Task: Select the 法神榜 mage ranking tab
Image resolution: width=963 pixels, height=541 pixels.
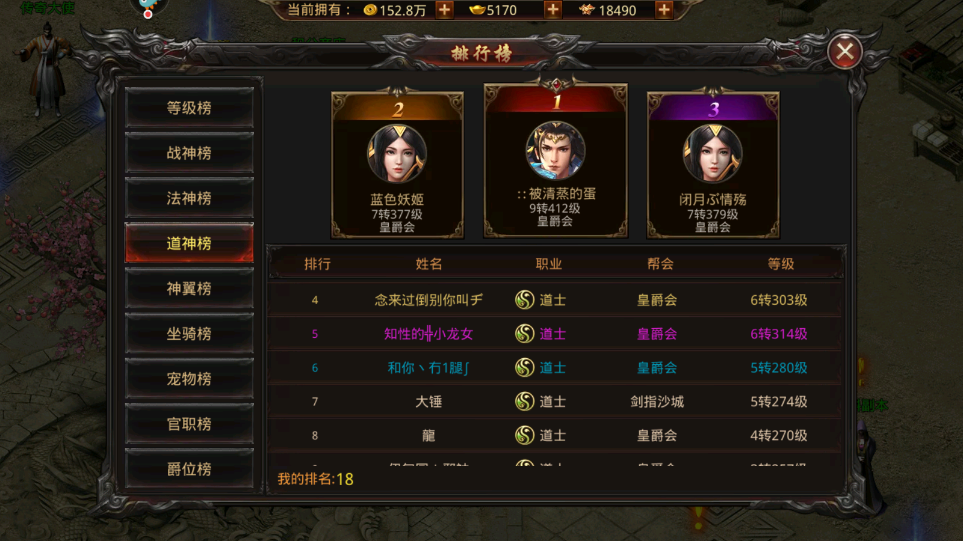Action: 189,198
